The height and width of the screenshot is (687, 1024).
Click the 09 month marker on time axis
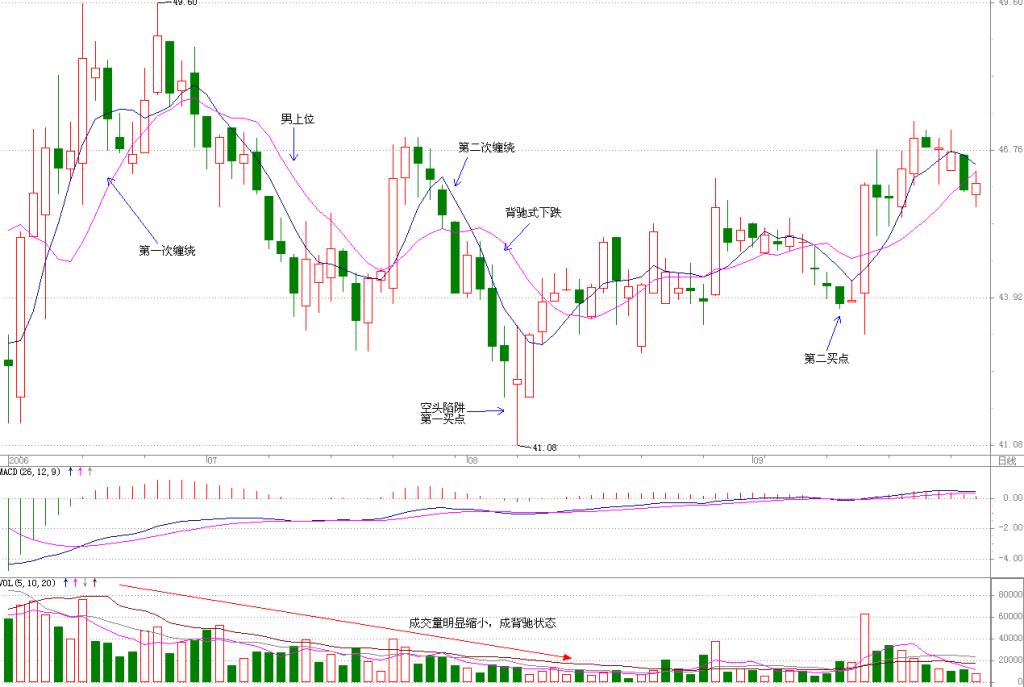[758, 461]
